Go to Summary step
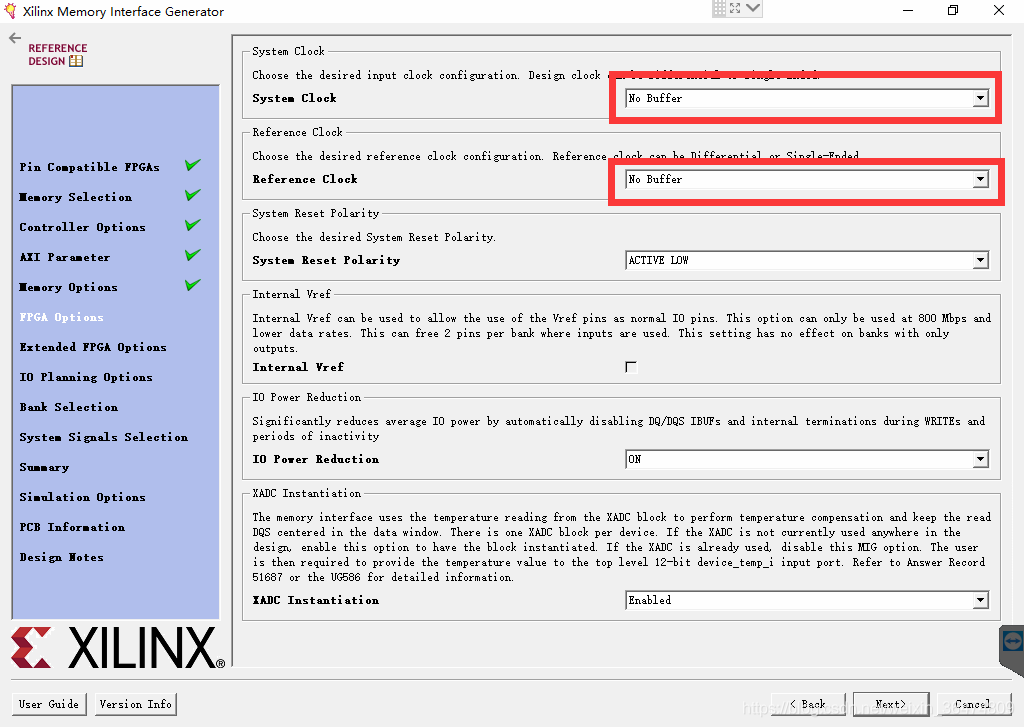Image resolution: width=1024 pixels, height=727 pixels. pyautogui.click(x=44, y=468)
